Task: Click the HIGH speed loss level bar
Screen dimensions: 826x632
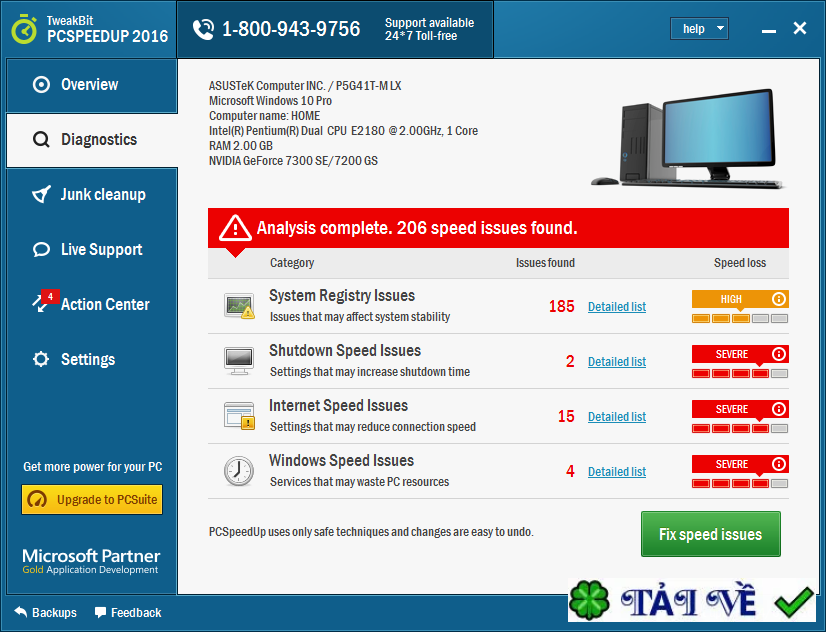Action: tap(740, 319)
